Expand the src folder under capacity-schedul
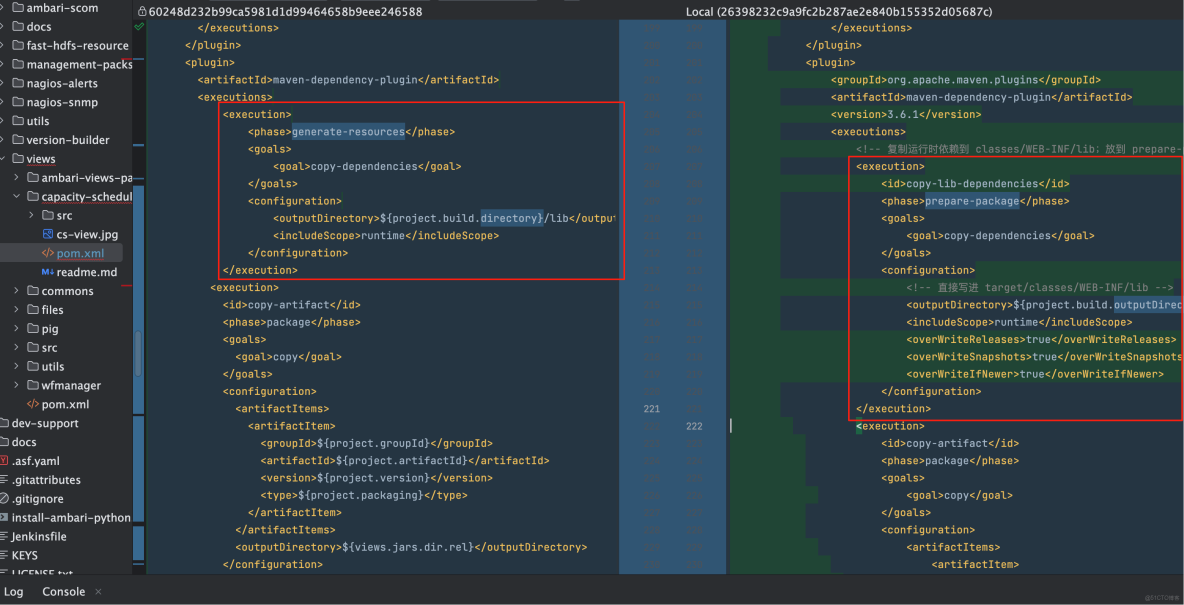 point(31,215)
